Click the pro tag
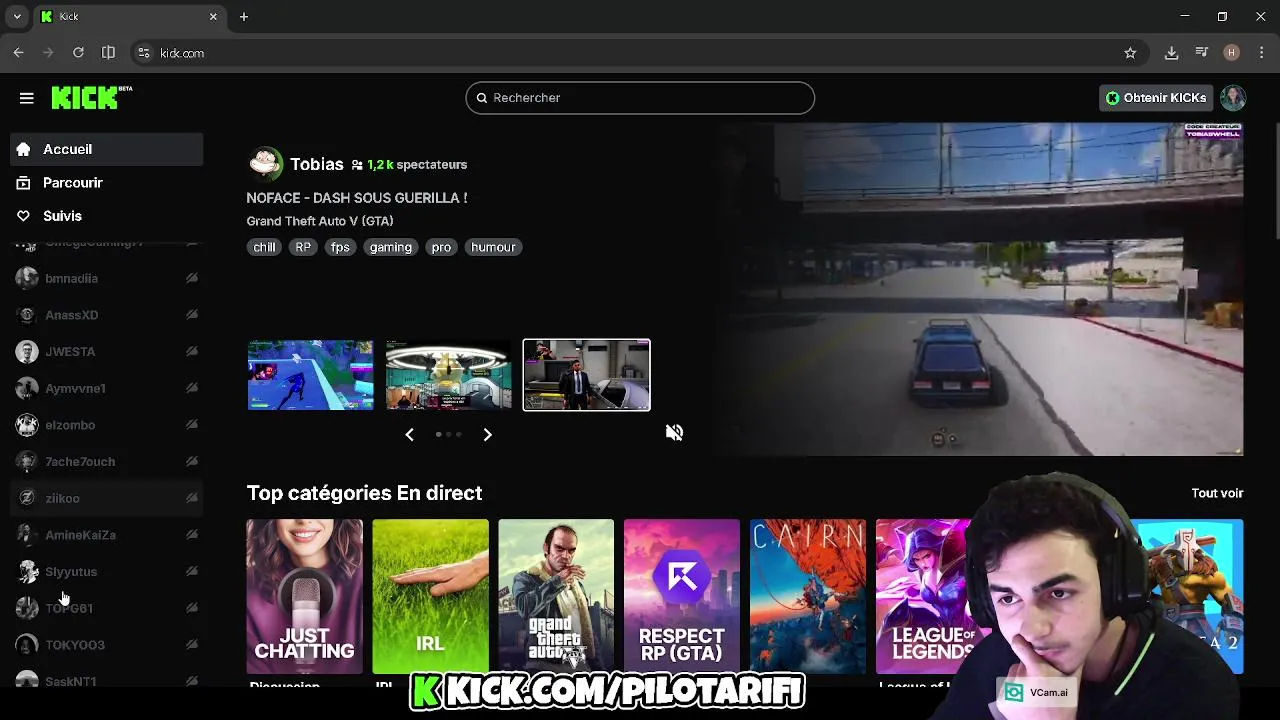1280x720 pixels. 441,247
